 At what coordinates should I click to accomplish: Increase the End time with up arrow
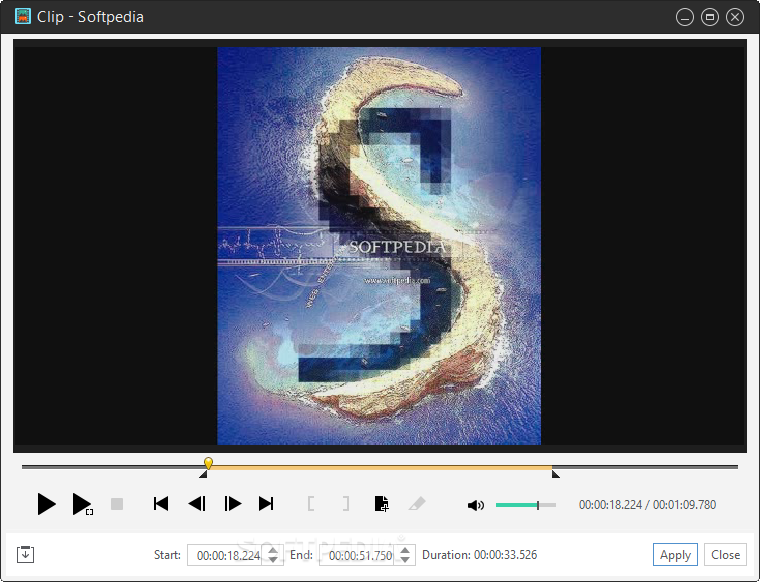point(405,551)
